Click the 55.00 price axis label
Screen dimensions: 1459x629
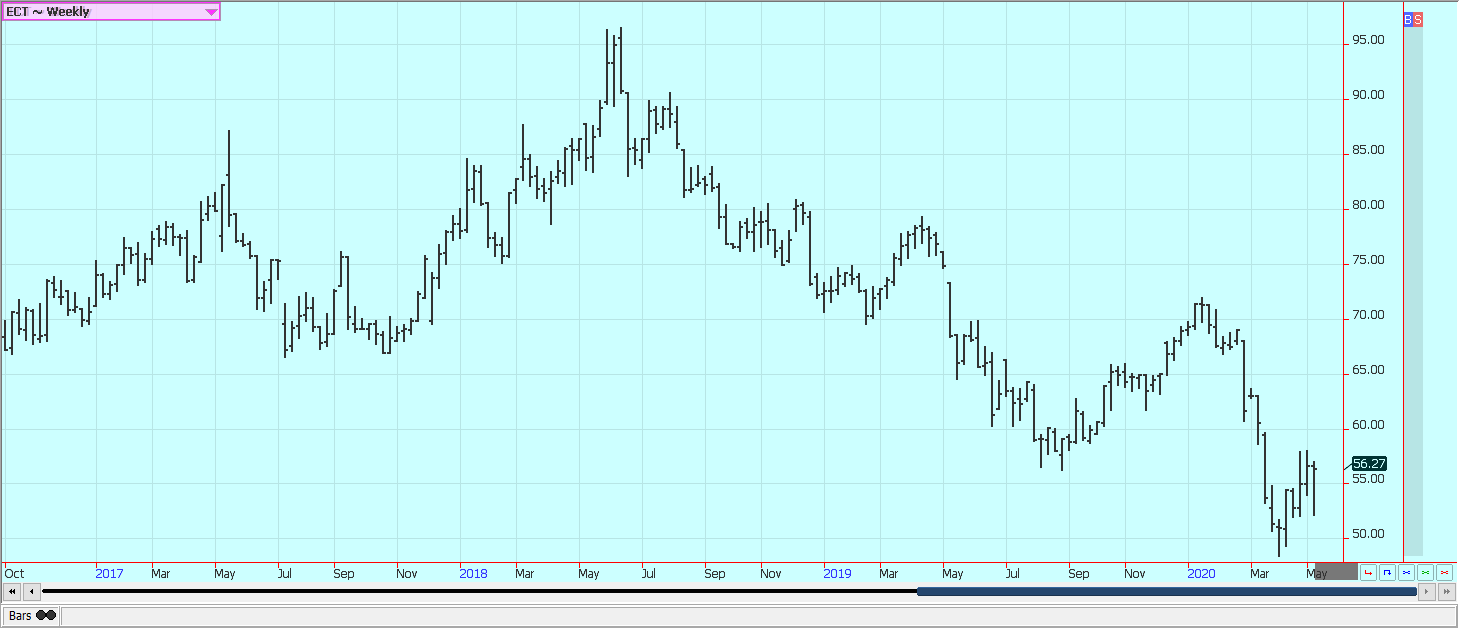click(x=1369, y=479)
